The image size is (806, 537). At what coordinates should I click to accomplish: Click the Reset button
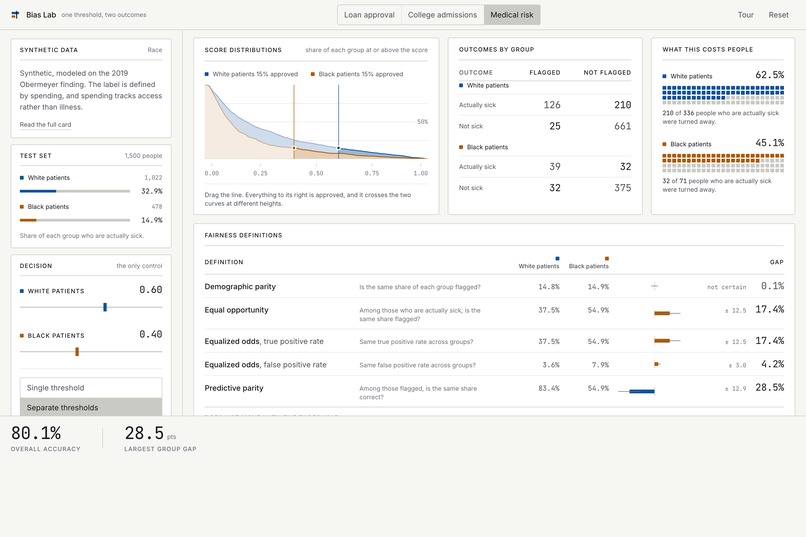click(x=778, y=15)
